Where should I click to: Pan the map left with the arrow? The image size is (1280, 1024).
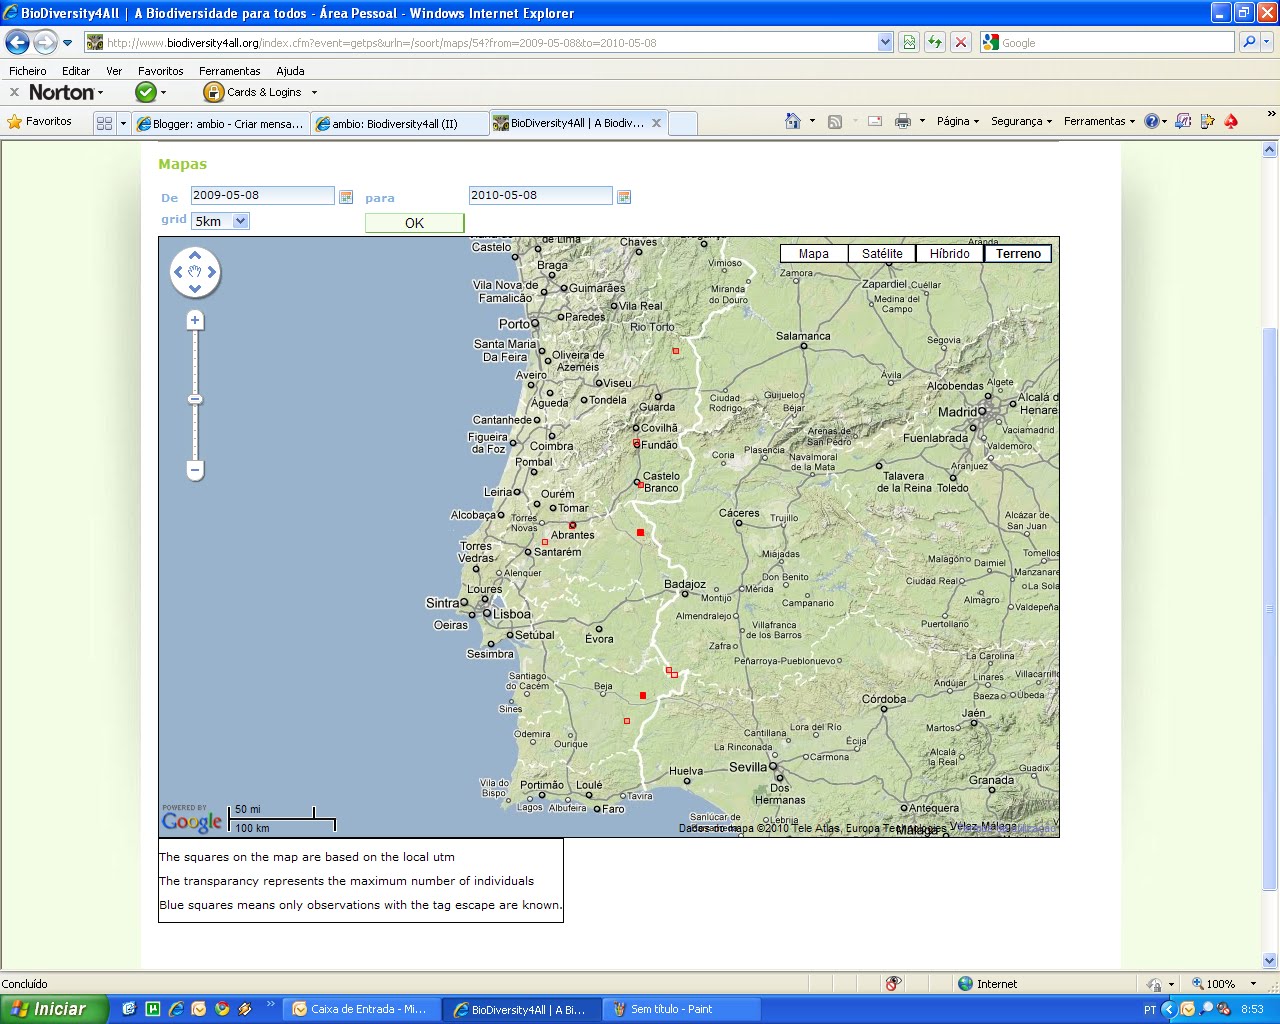[x=179, y=272]
